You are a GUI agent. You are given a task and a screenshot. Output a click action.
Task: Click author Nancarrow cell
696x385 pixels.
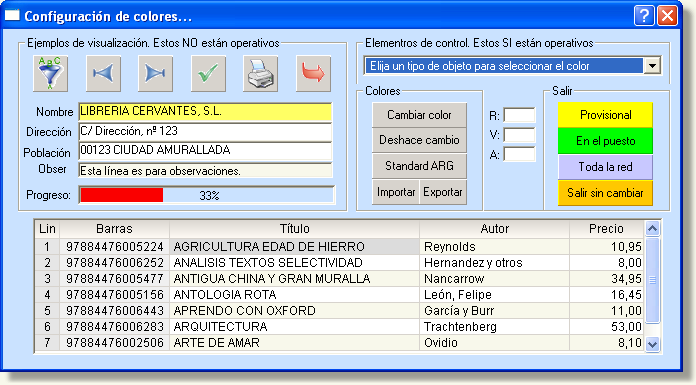494,278
